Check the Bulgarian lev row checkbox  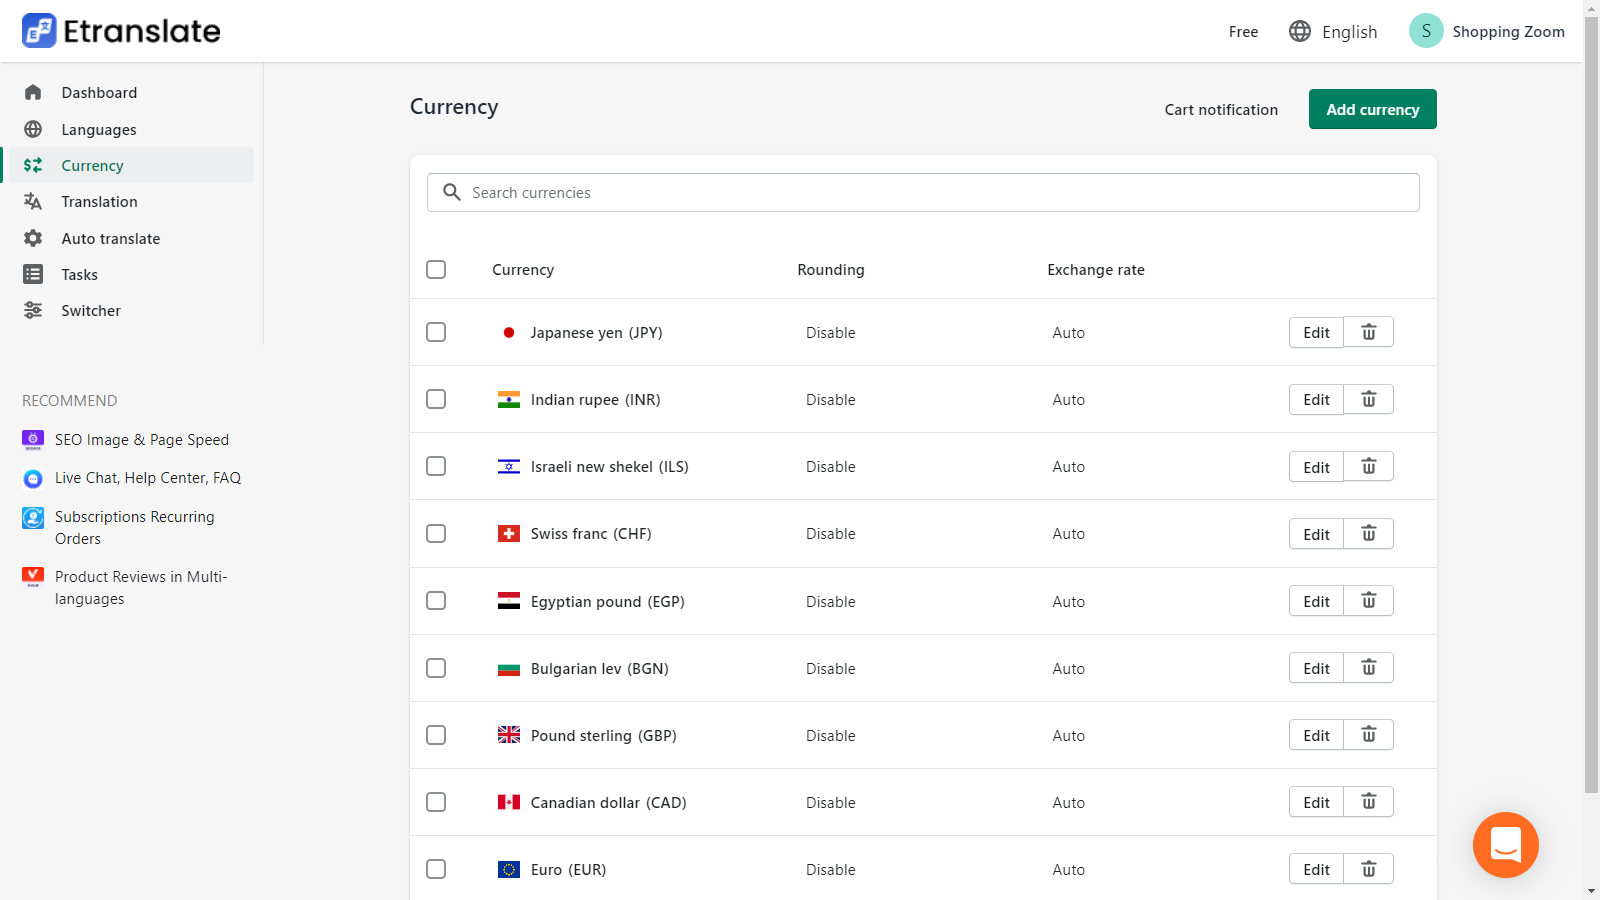pos(436,667)
